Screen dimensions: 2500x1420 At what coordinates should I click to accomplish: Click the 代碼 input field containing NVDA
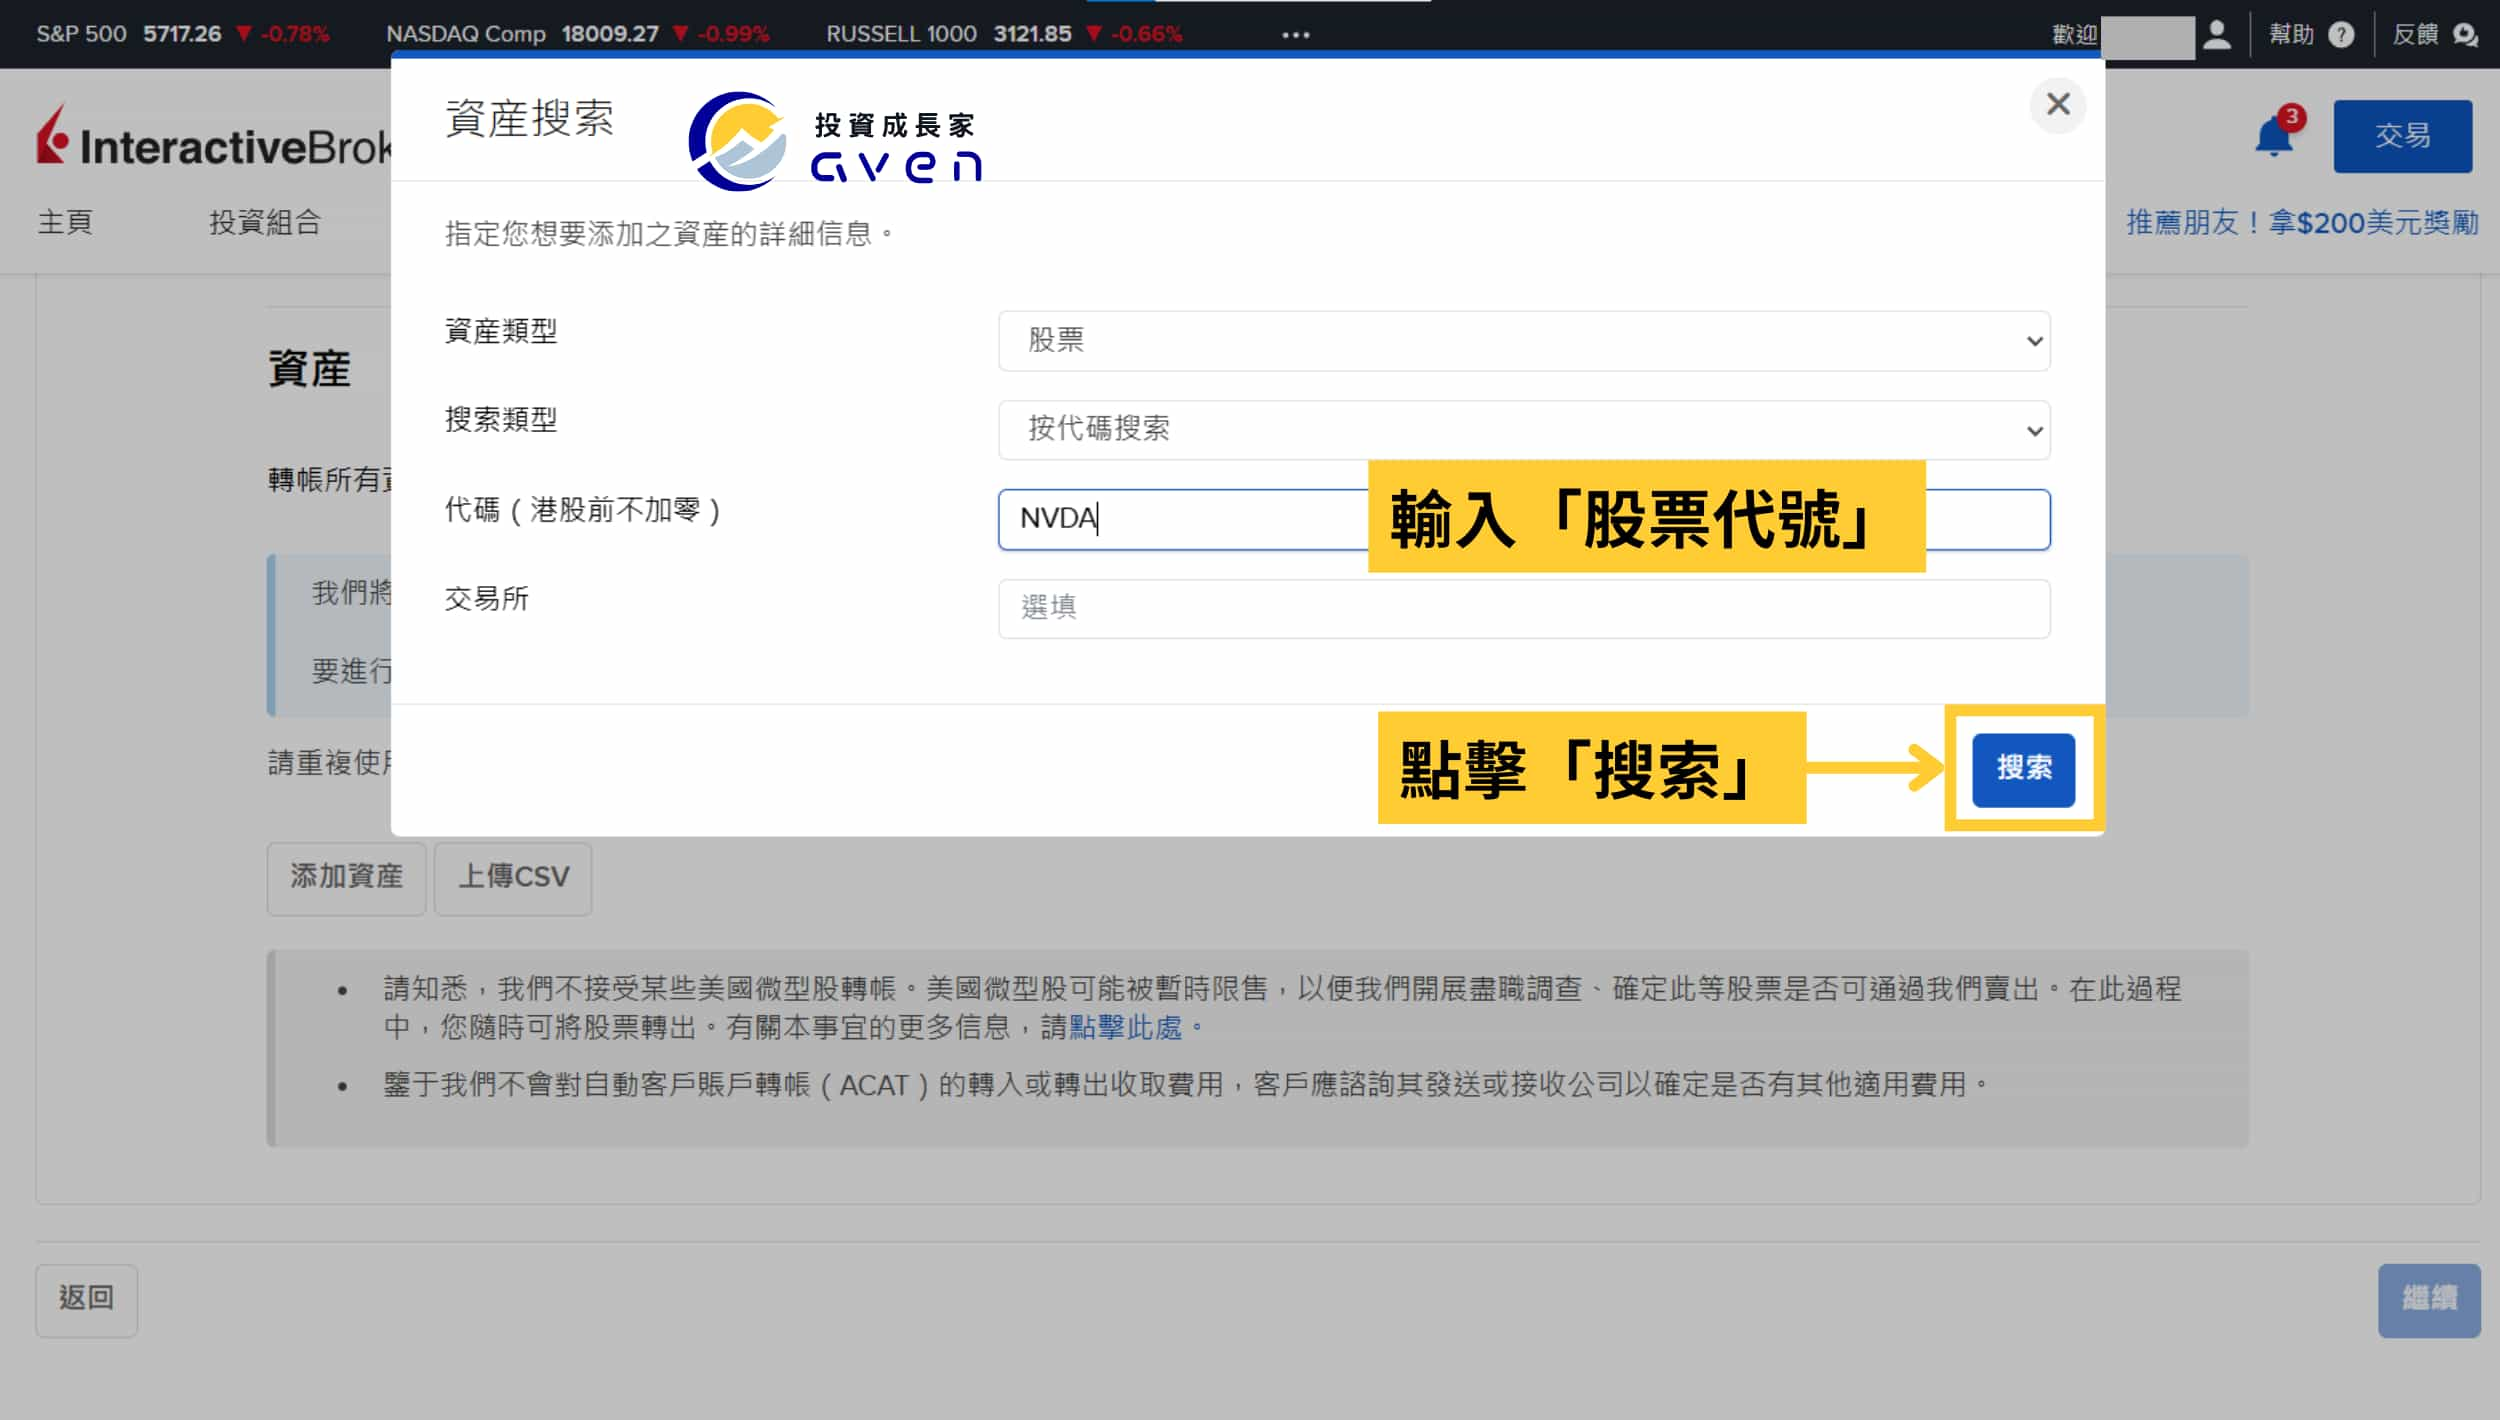click(x=1524, y=519)
